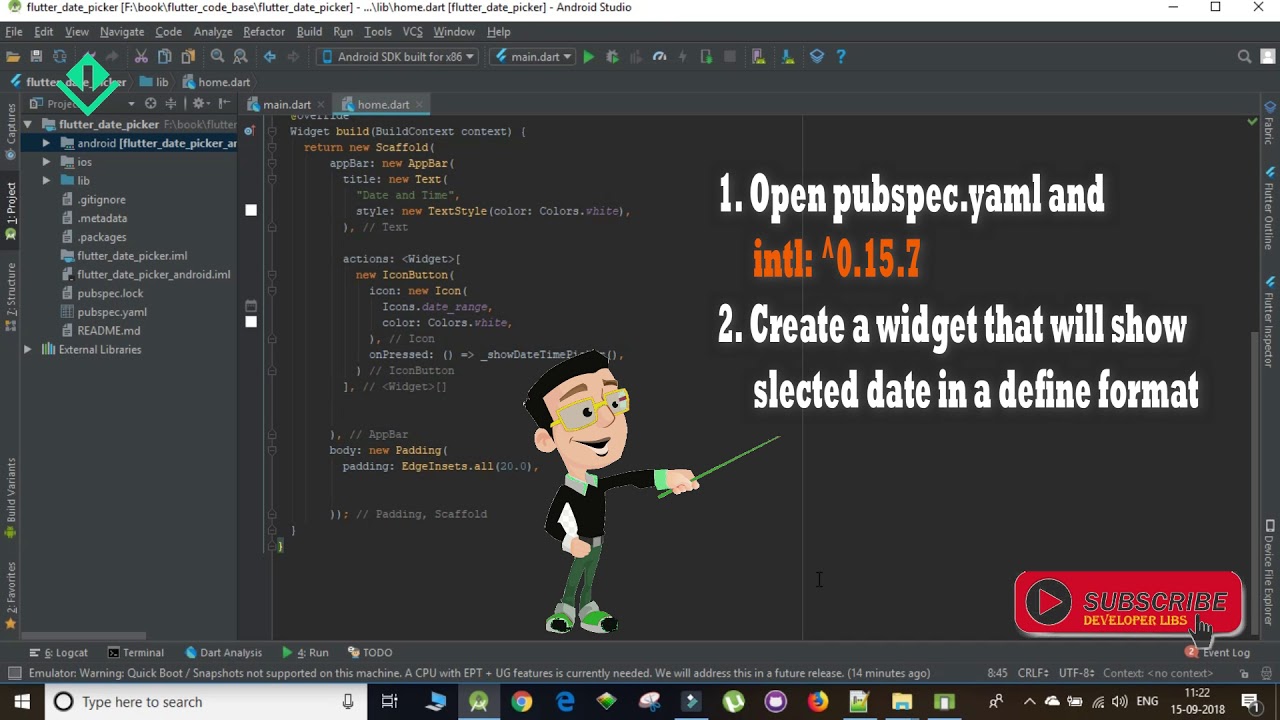1280x720 pixels.
Task: Click Windows search box
Action: coord(204,702)
